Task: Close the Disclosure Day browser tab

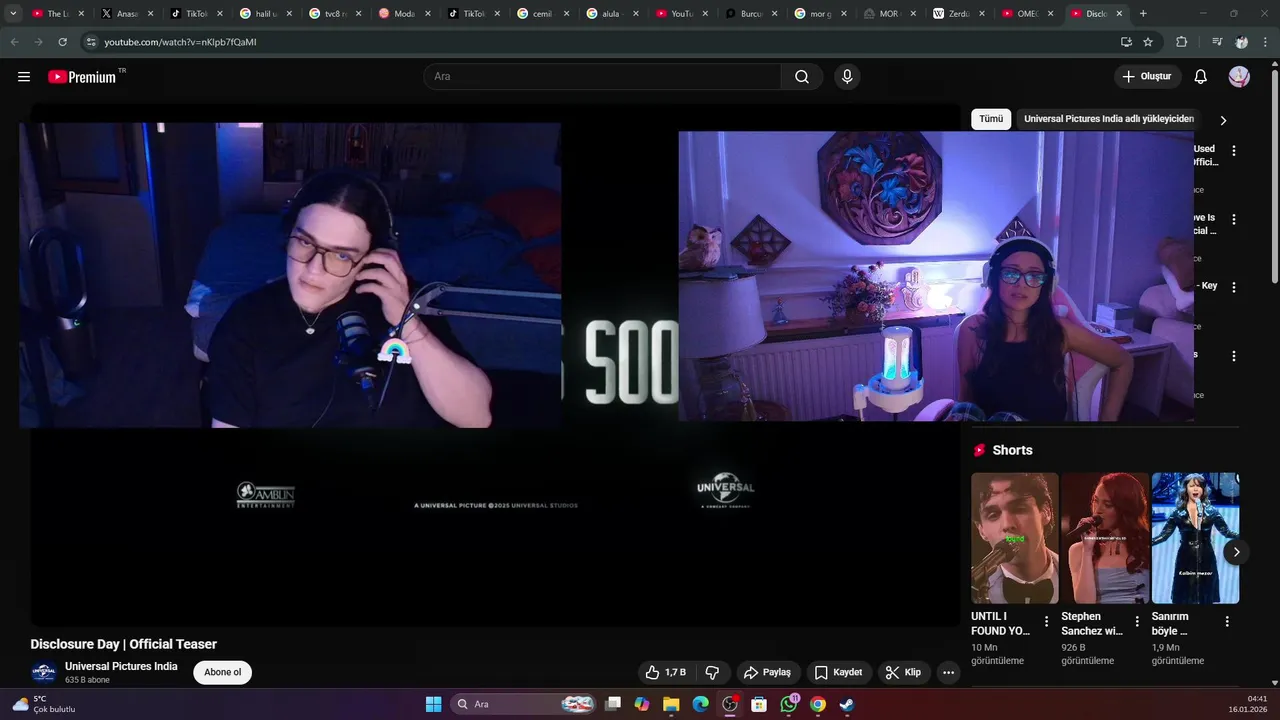Action: click(x=1119, y=14)
